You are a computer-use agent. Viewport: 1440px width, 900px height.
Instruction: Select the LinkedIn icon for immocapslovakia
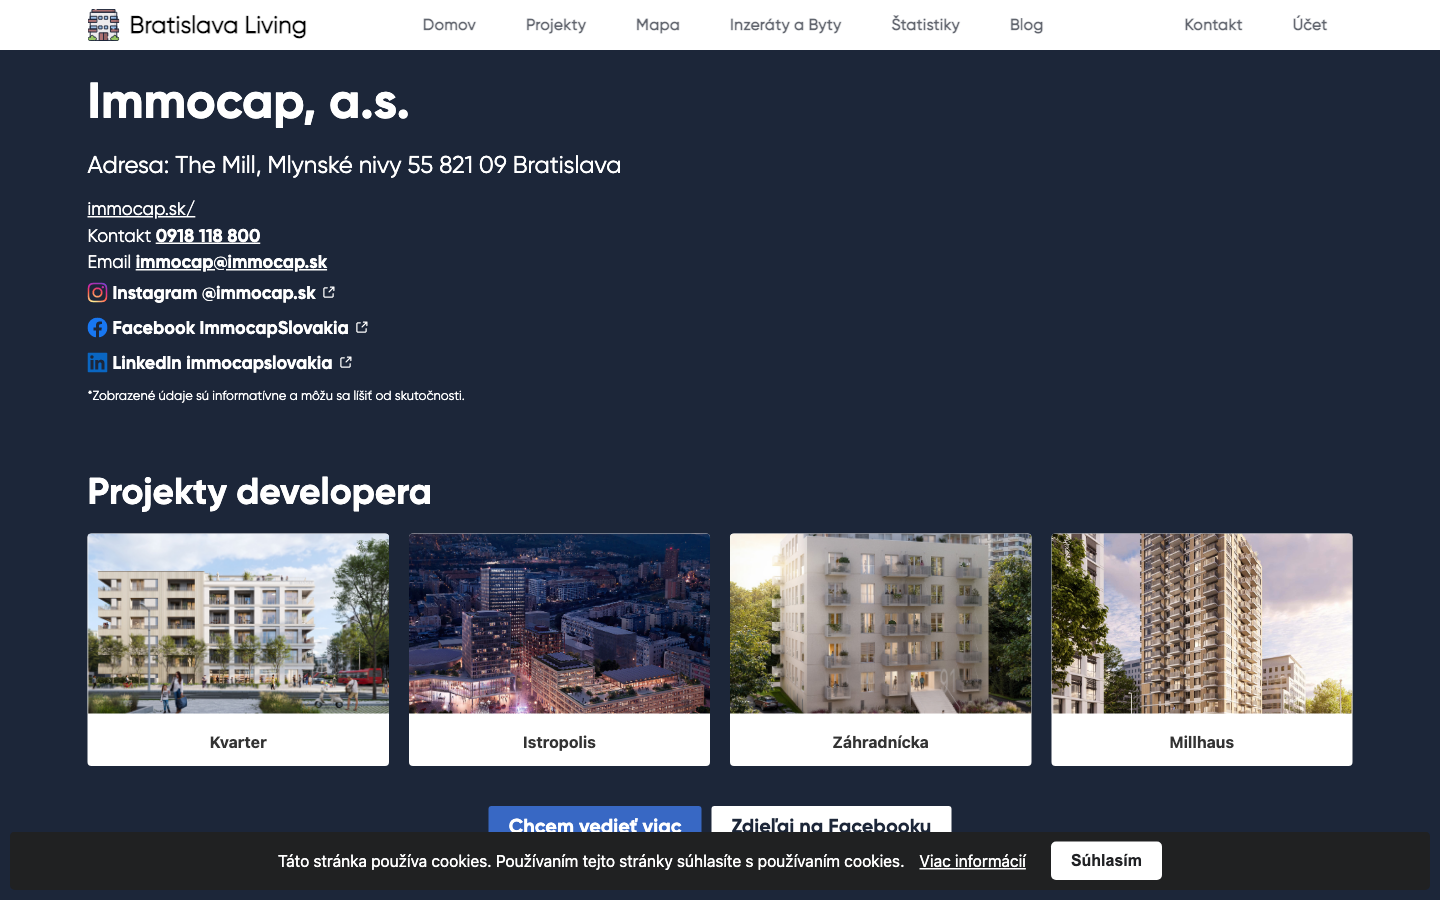point(97,362)
